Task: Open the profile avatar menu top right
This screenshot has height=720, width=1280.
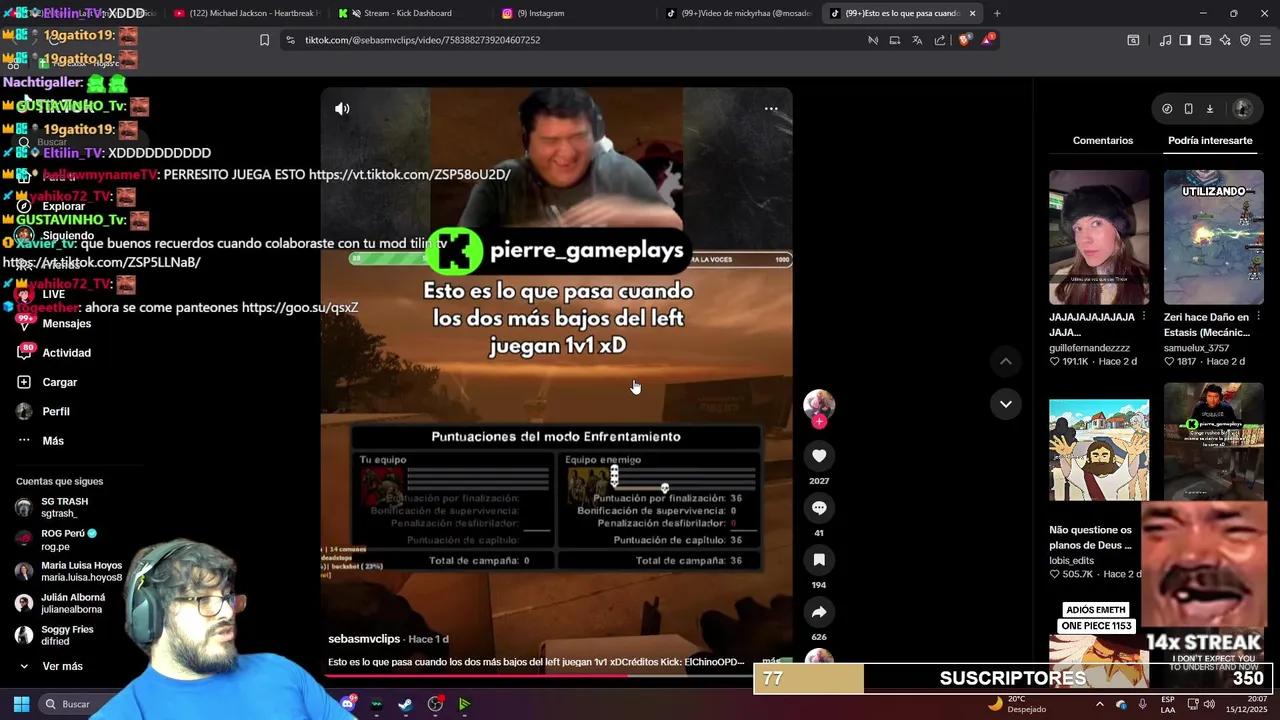Action: 1243,109
